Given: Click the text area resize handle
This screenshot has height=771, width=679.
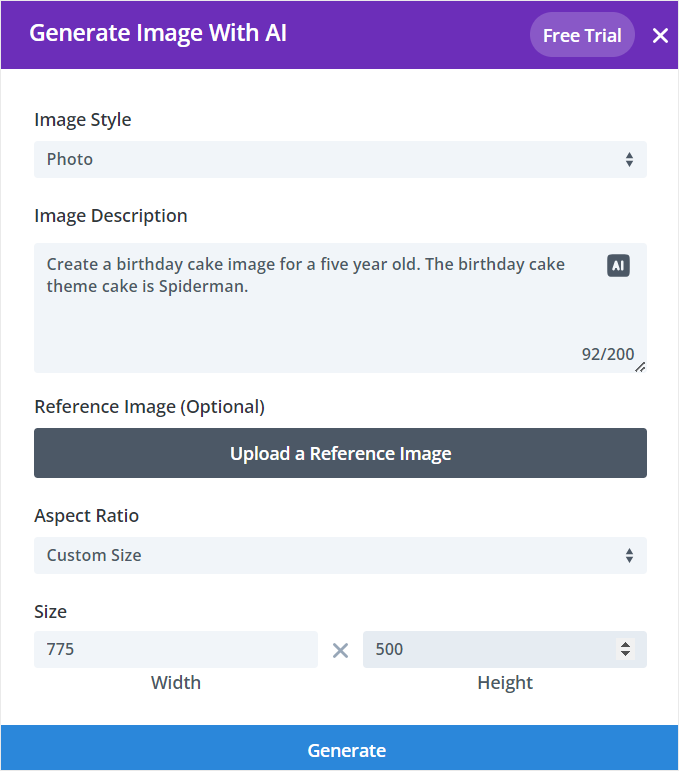Looking at the screenshot, I should pyautogui.click(x=640, y=367).
